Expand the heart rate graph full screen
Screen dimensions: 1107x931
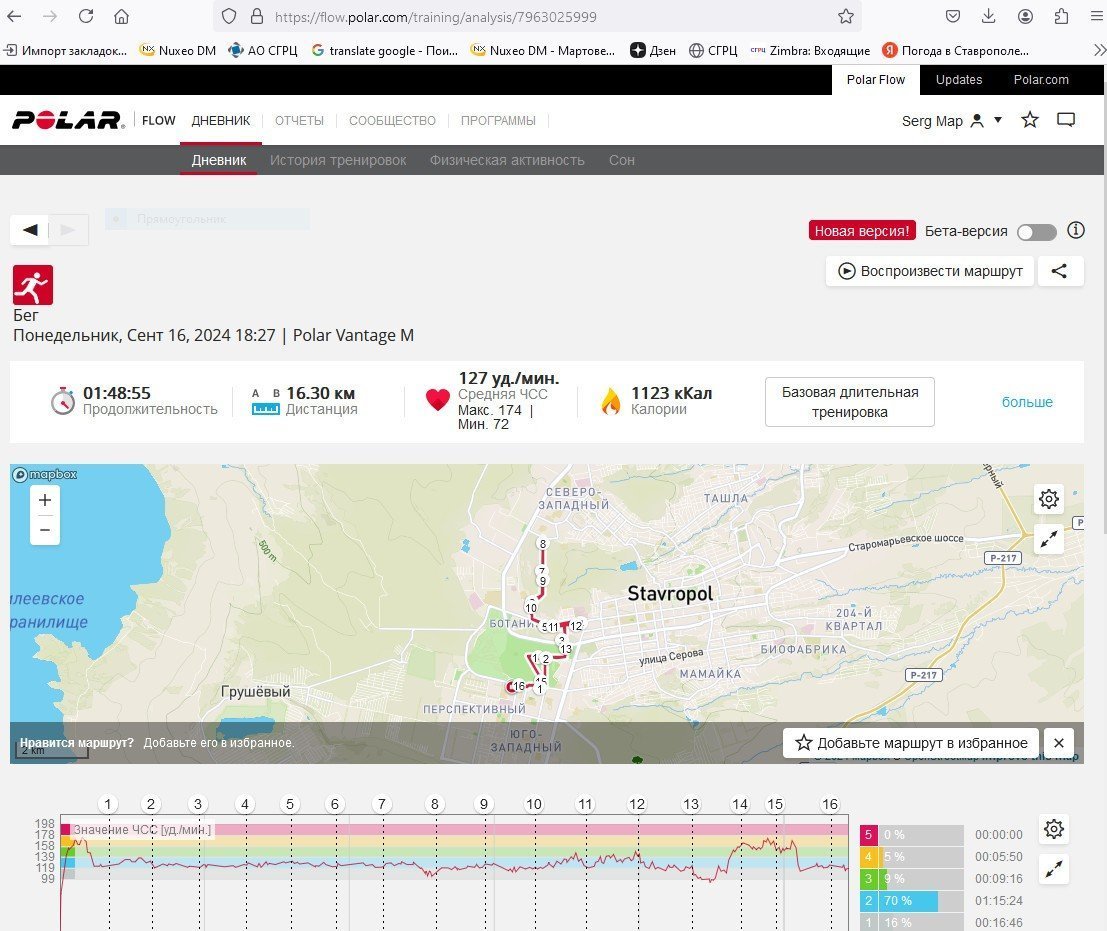(1053, 870)
